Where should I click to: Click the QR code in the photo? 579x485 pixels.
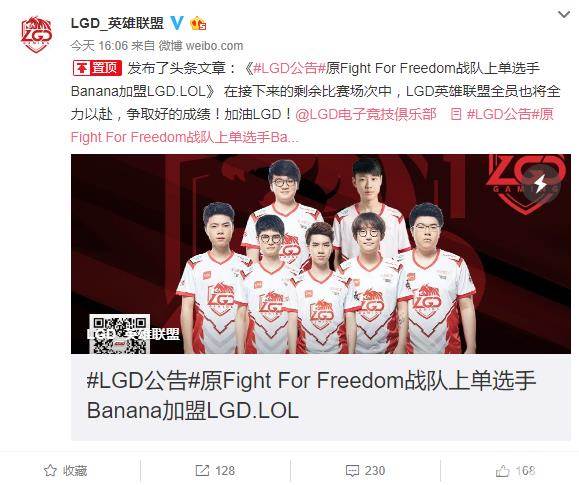pos(119,334)
